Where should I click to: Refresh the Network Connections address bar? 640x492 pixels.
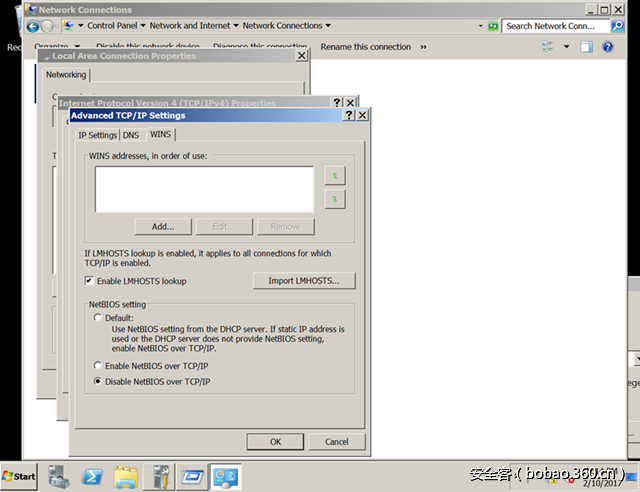tap(493, 26)
